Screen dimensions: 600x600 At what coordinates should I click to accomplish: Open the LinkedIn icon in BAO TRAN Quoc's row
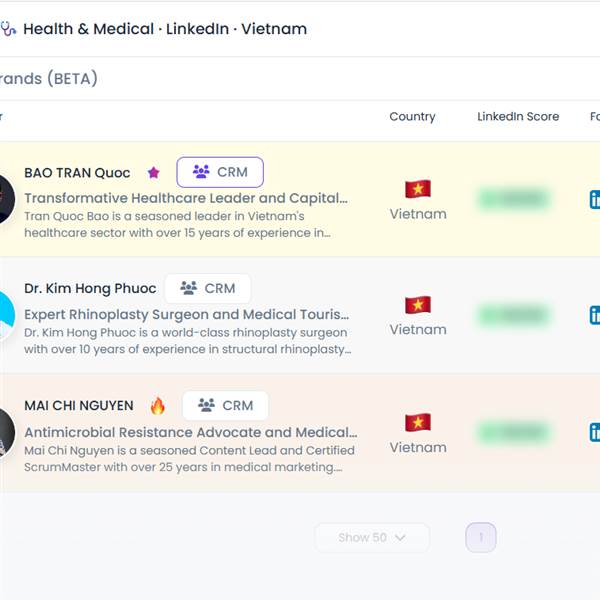[595, 199]
